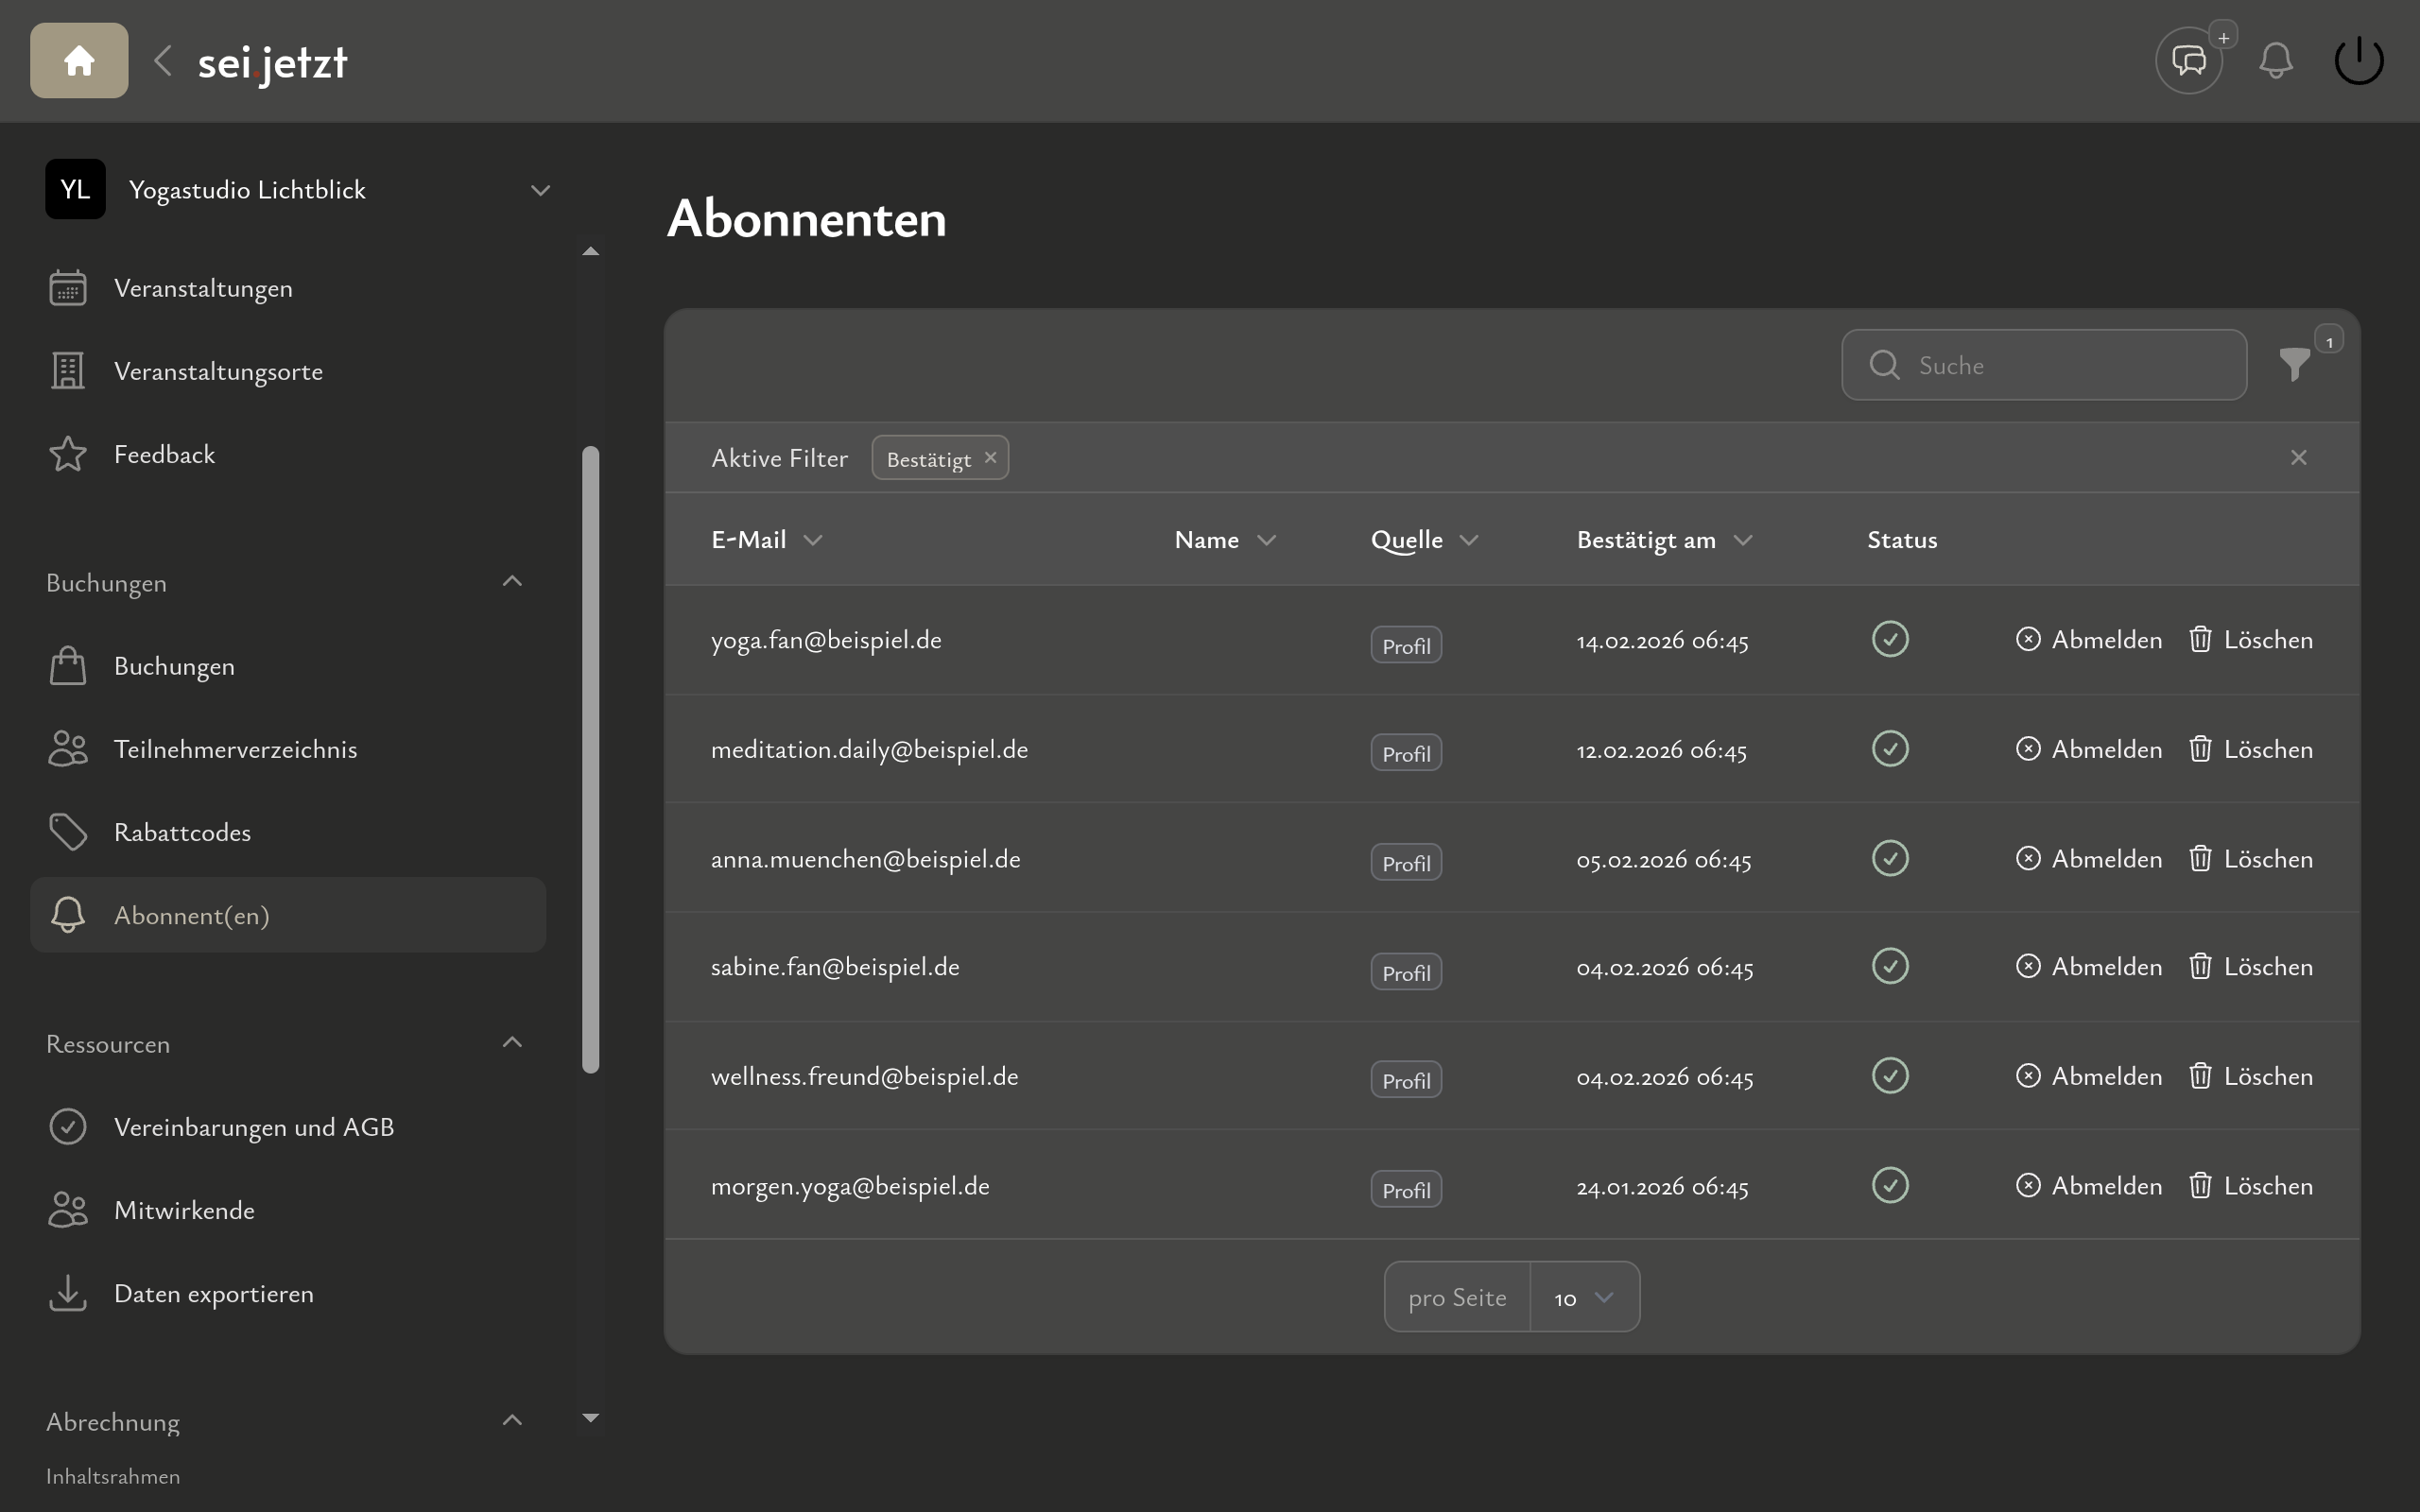
Task: Open the filter funnel icon
Action: (2294, 365)
